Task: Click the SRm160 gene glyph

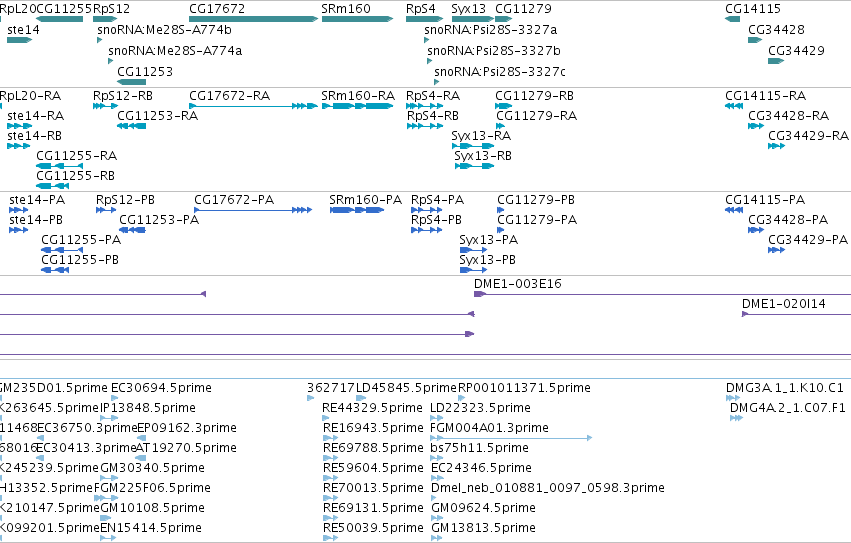Action: pyautogui.click(x=357, y=19)
